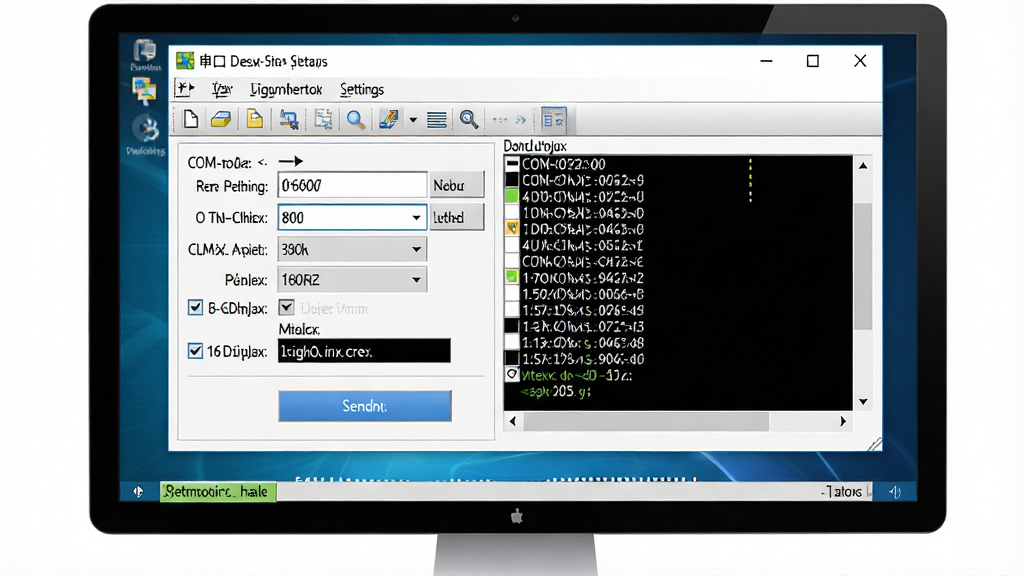
Task: Click the yellow eraser-shaped toolbar icon
Action: (x=221, y=120)
